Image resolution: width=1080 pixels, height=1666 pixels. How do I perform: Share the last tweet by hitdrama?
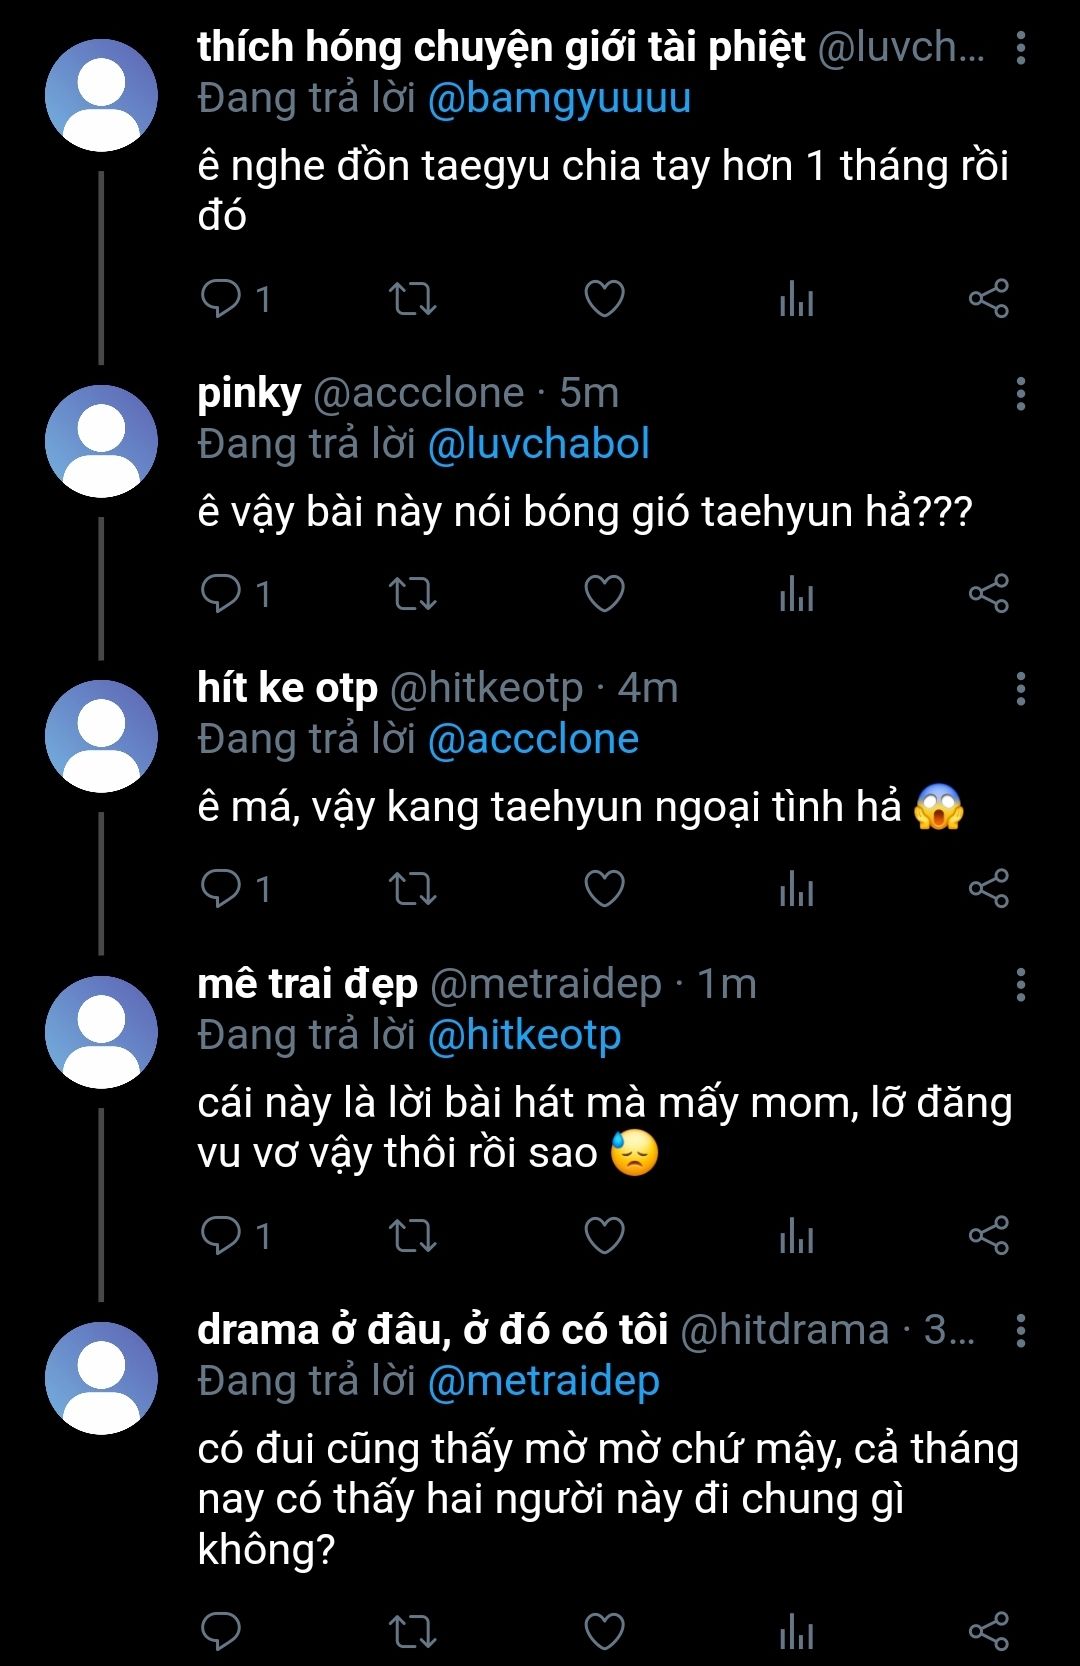988,1631
